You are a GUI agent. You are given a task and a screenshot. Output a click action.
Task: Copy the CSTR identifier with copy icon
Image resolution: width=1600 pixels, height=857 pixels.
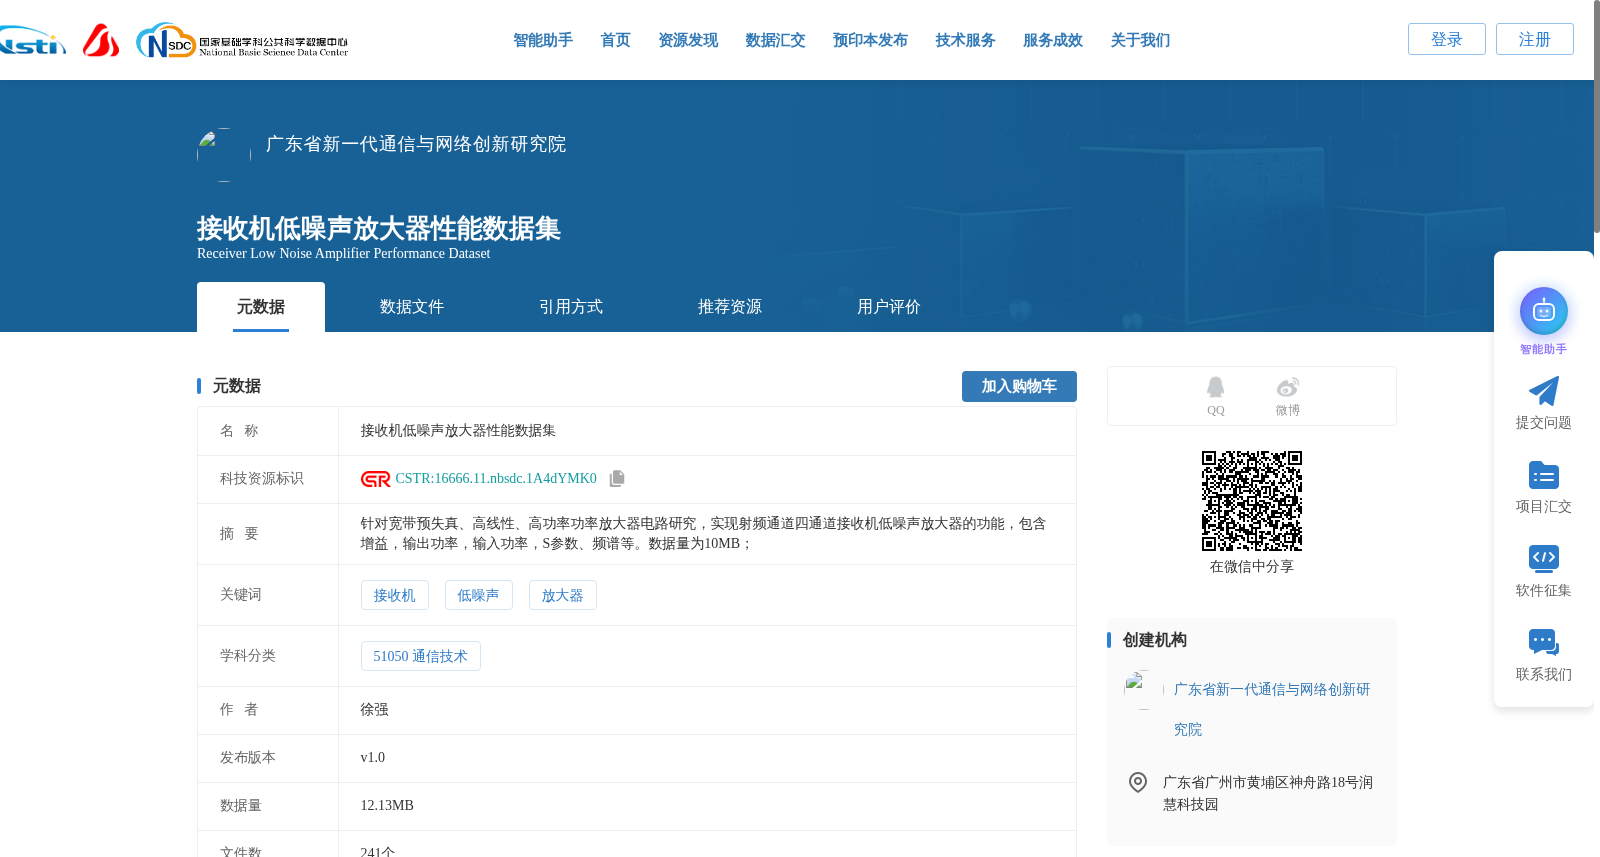click(x=617, y=479)
